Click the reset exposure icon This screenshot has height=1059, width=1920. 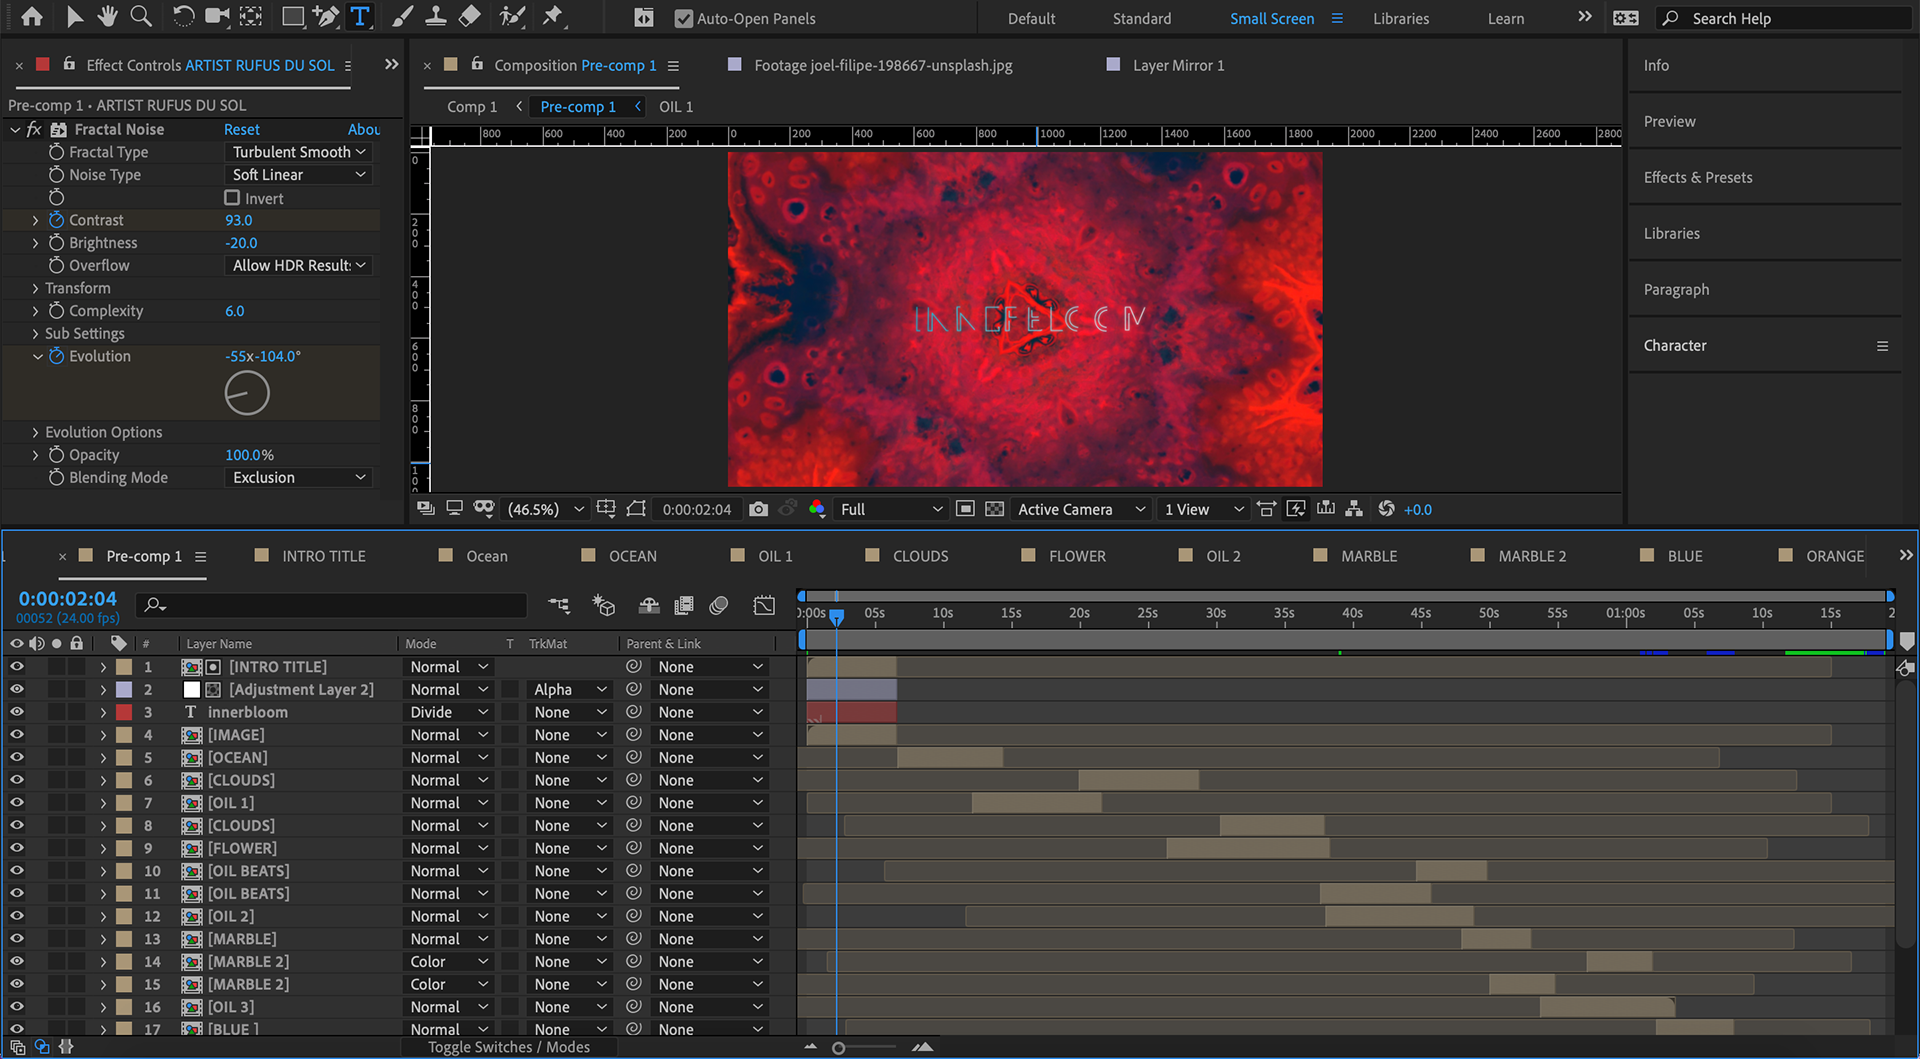pos(1386,509)
